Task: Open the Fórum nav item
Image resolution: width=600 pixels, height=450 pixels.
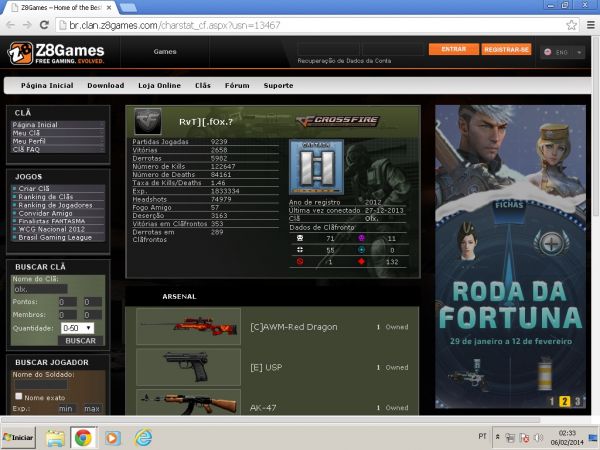Action: point(237,85)
